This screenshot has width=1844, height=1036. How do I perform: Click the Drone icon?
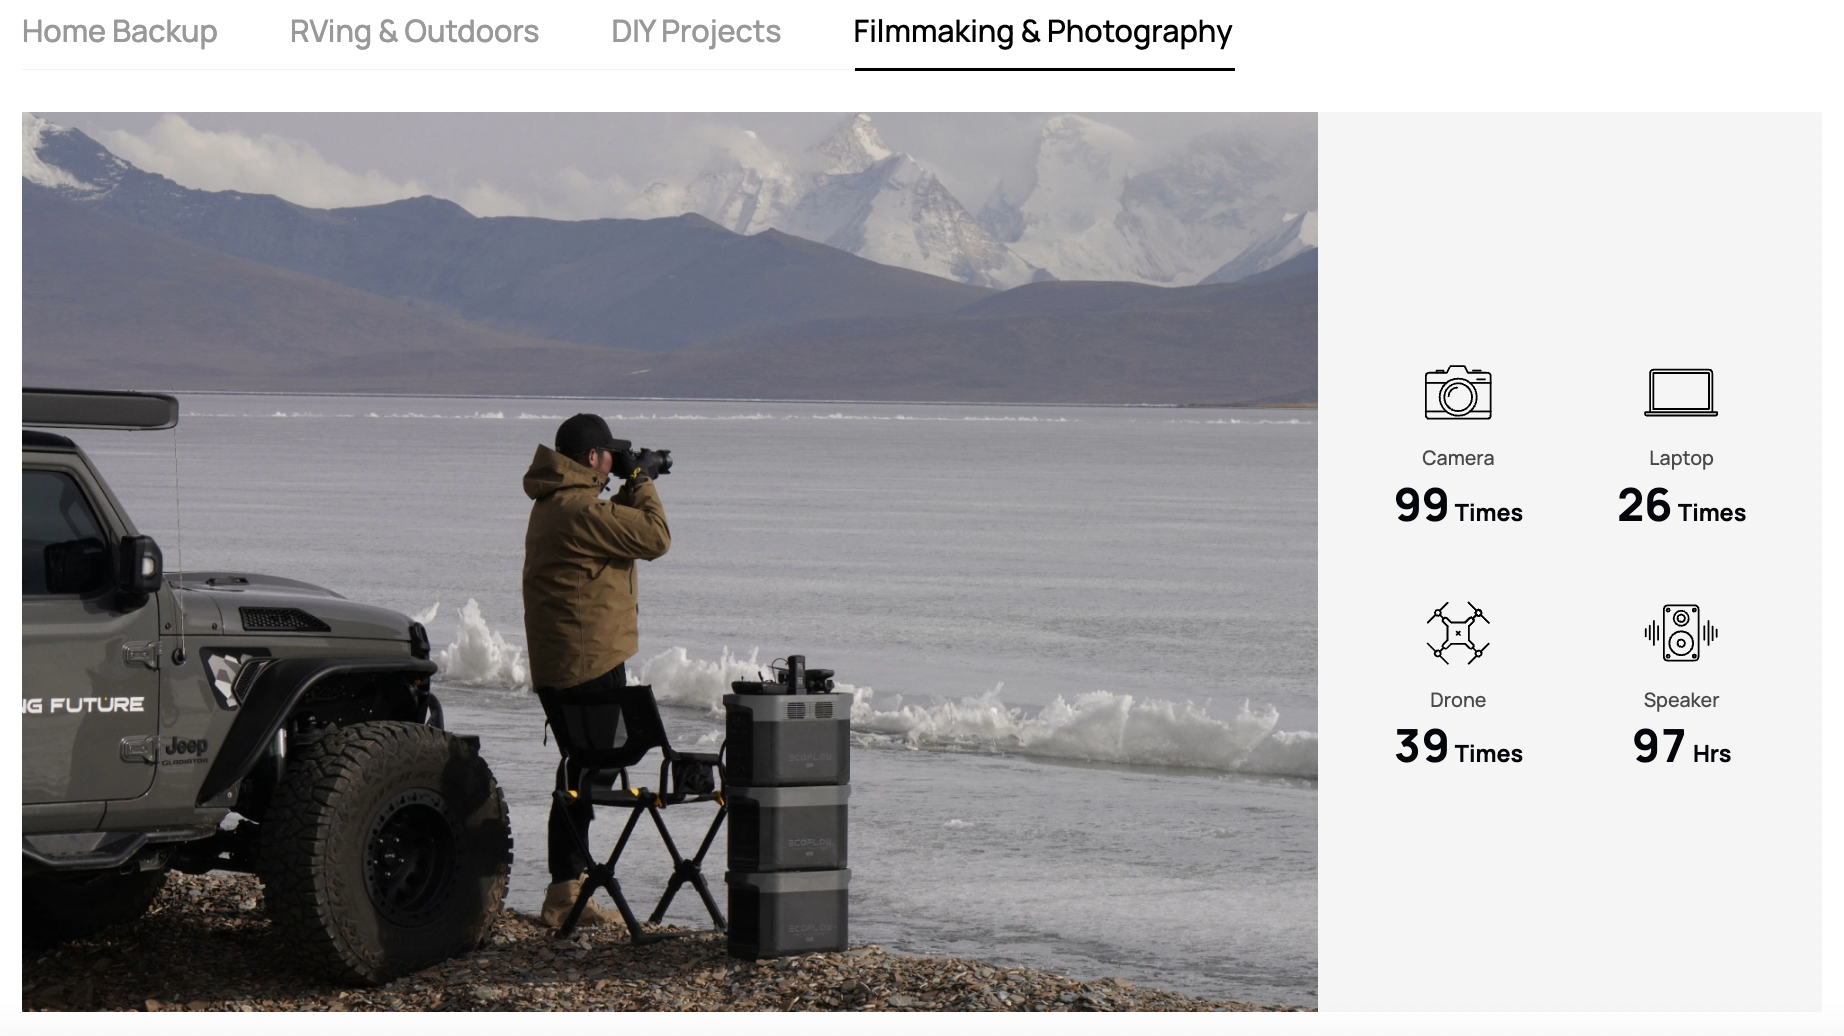[x=1458, y=633]
